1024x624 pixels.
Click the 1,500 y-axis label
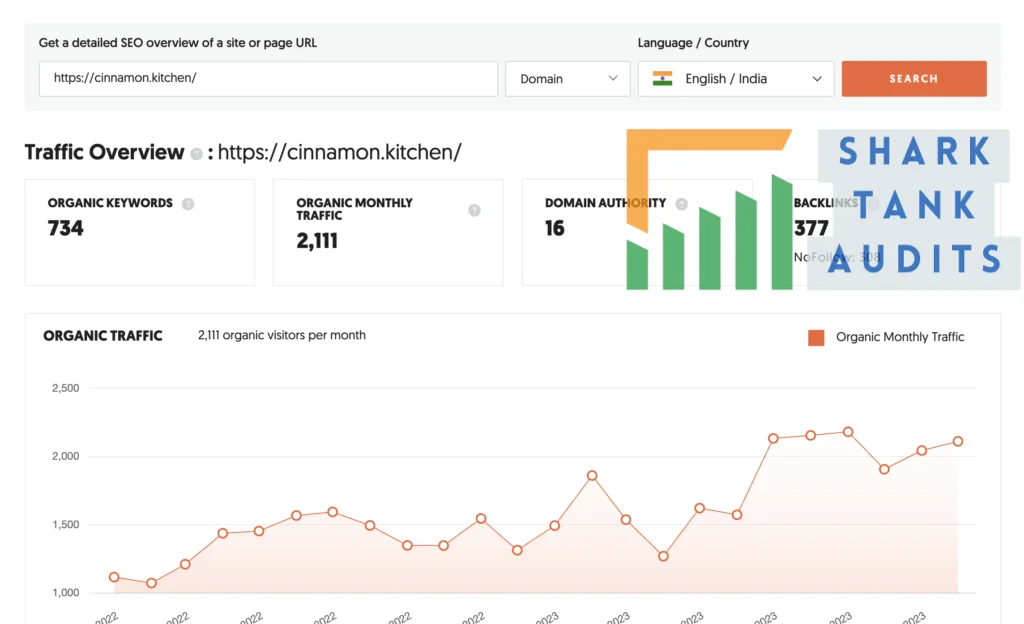(65, 524)
